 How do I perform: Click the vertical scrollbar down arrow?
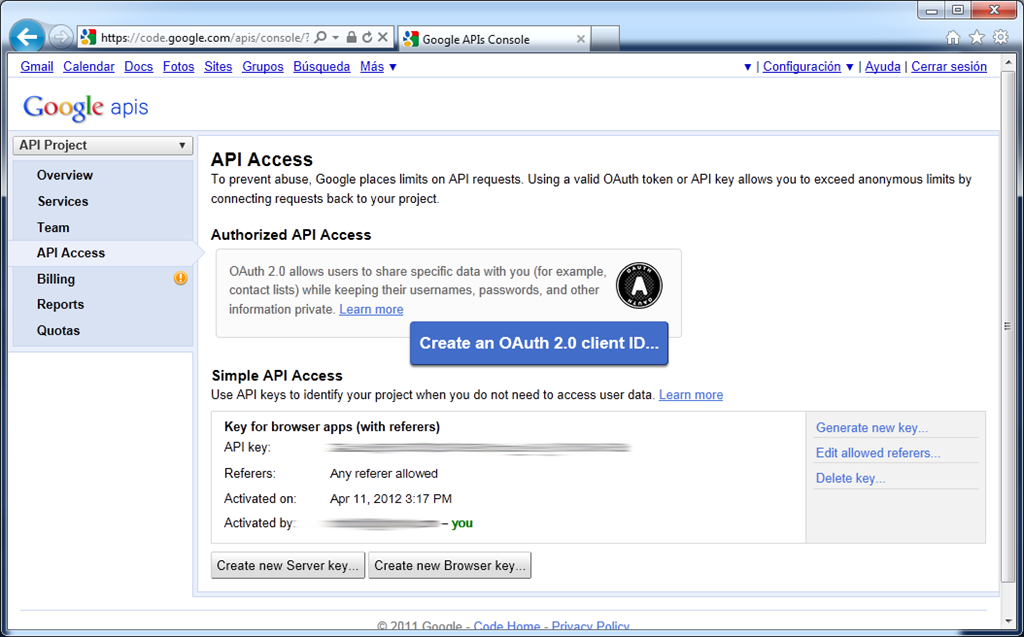coord(1006,621)
